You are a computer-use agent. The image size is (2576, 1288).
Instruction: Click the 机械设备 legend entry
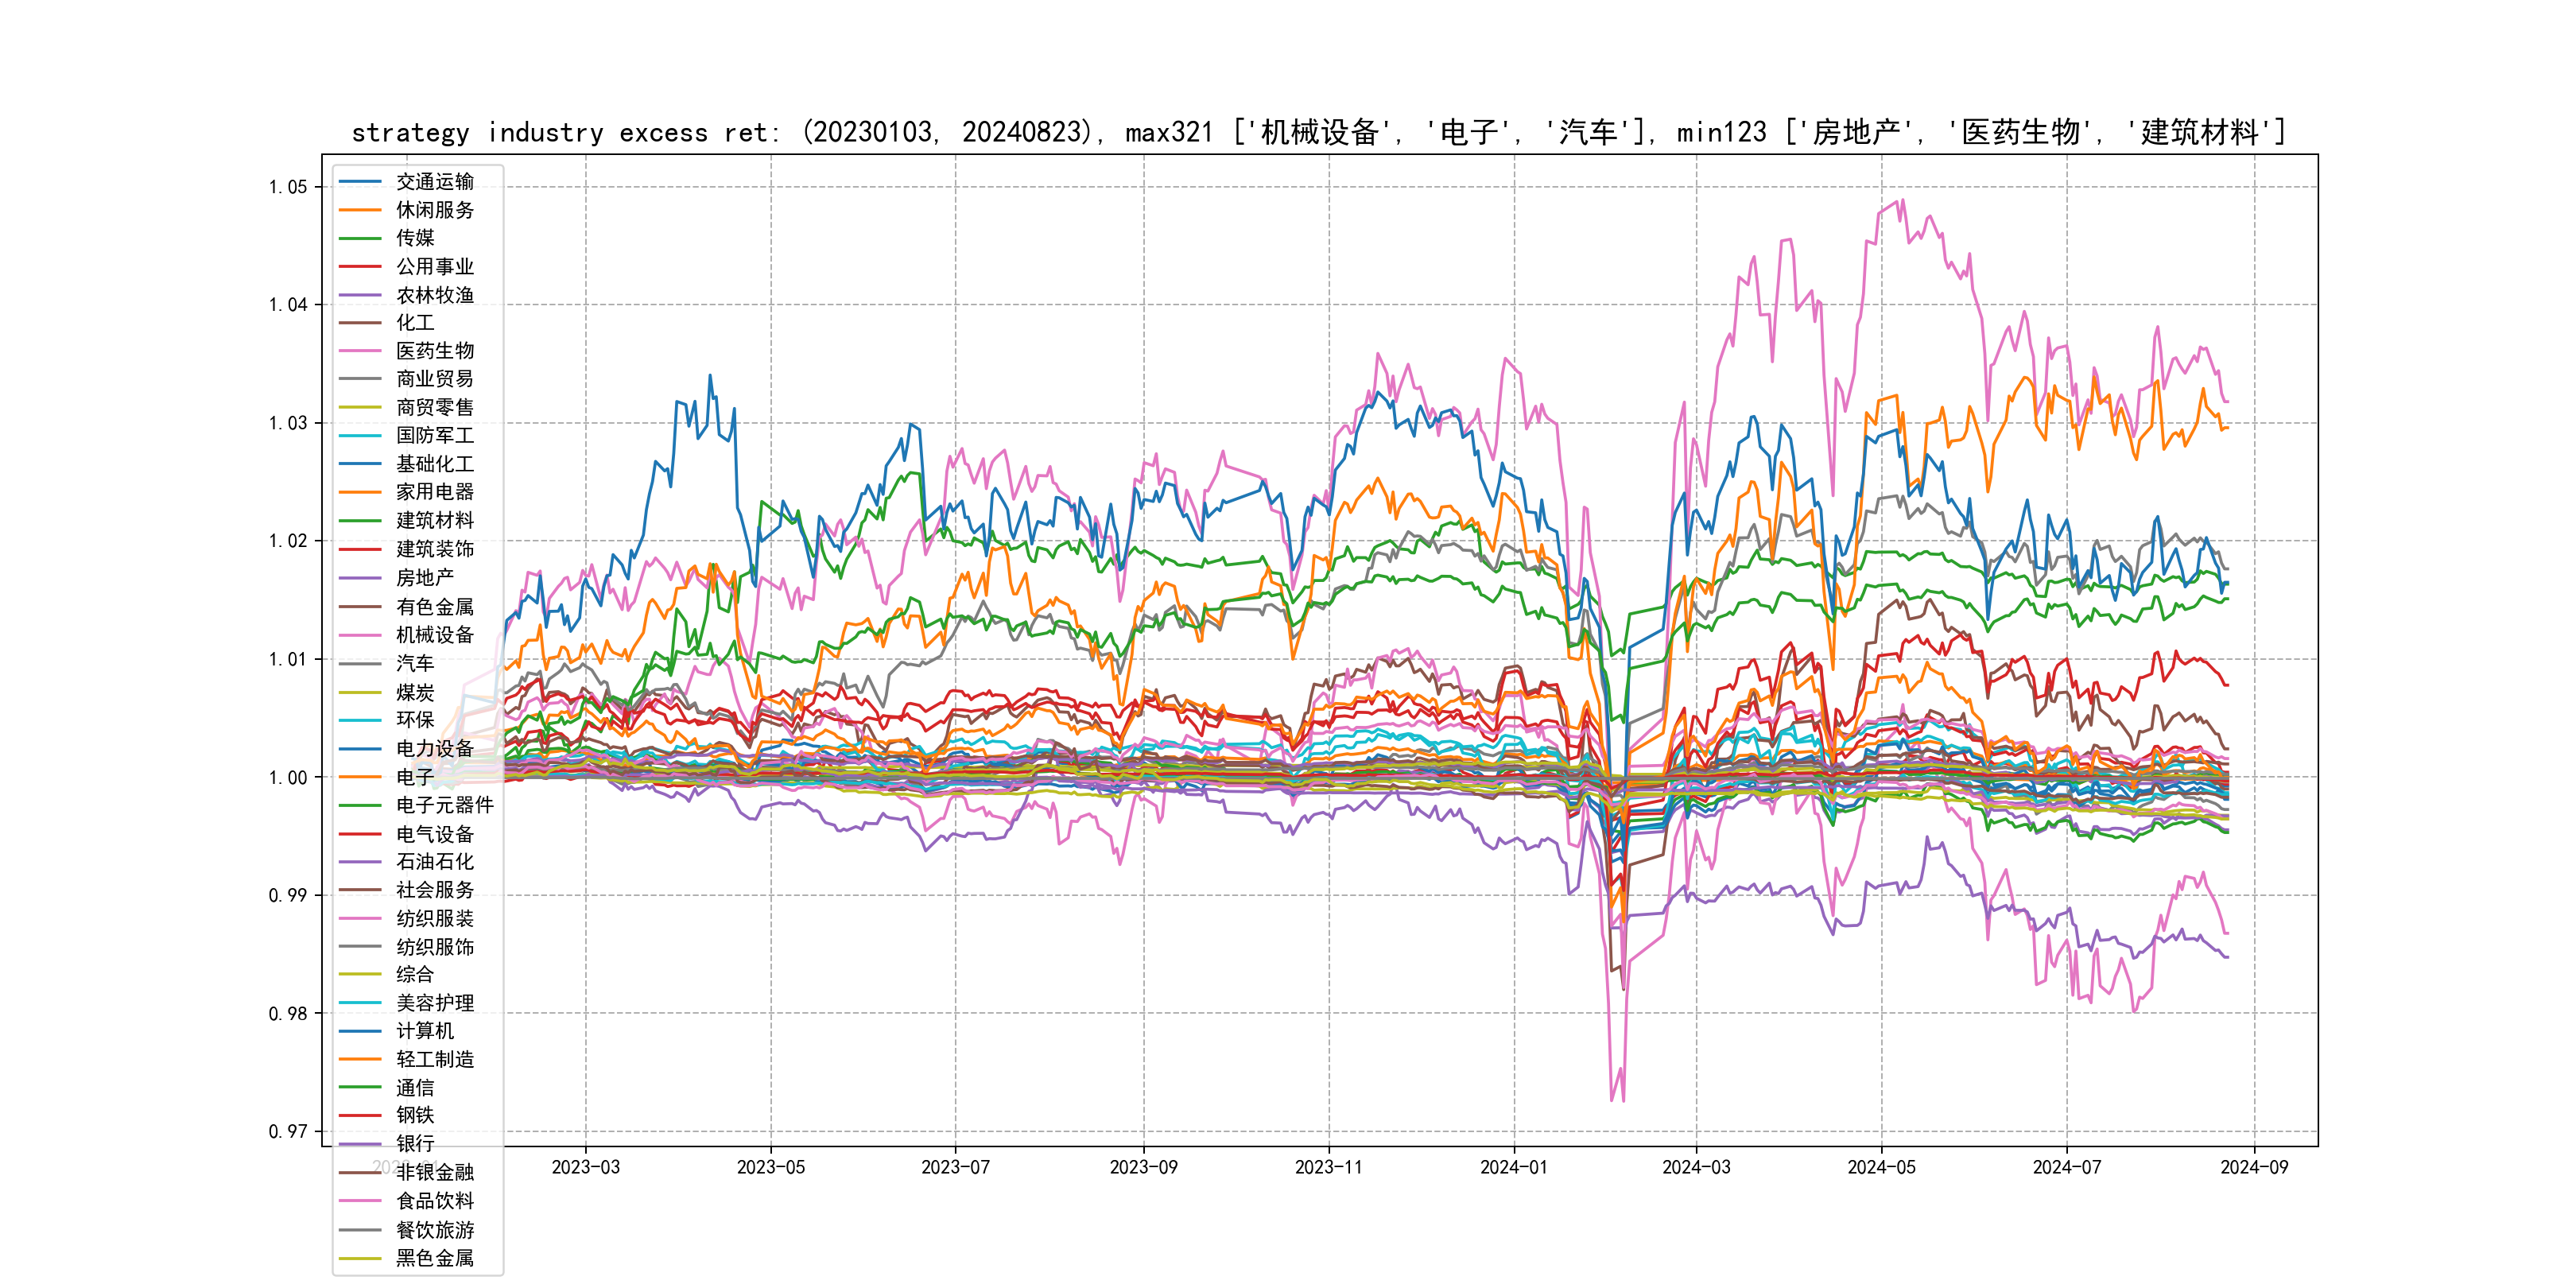[x=434, y=635]
